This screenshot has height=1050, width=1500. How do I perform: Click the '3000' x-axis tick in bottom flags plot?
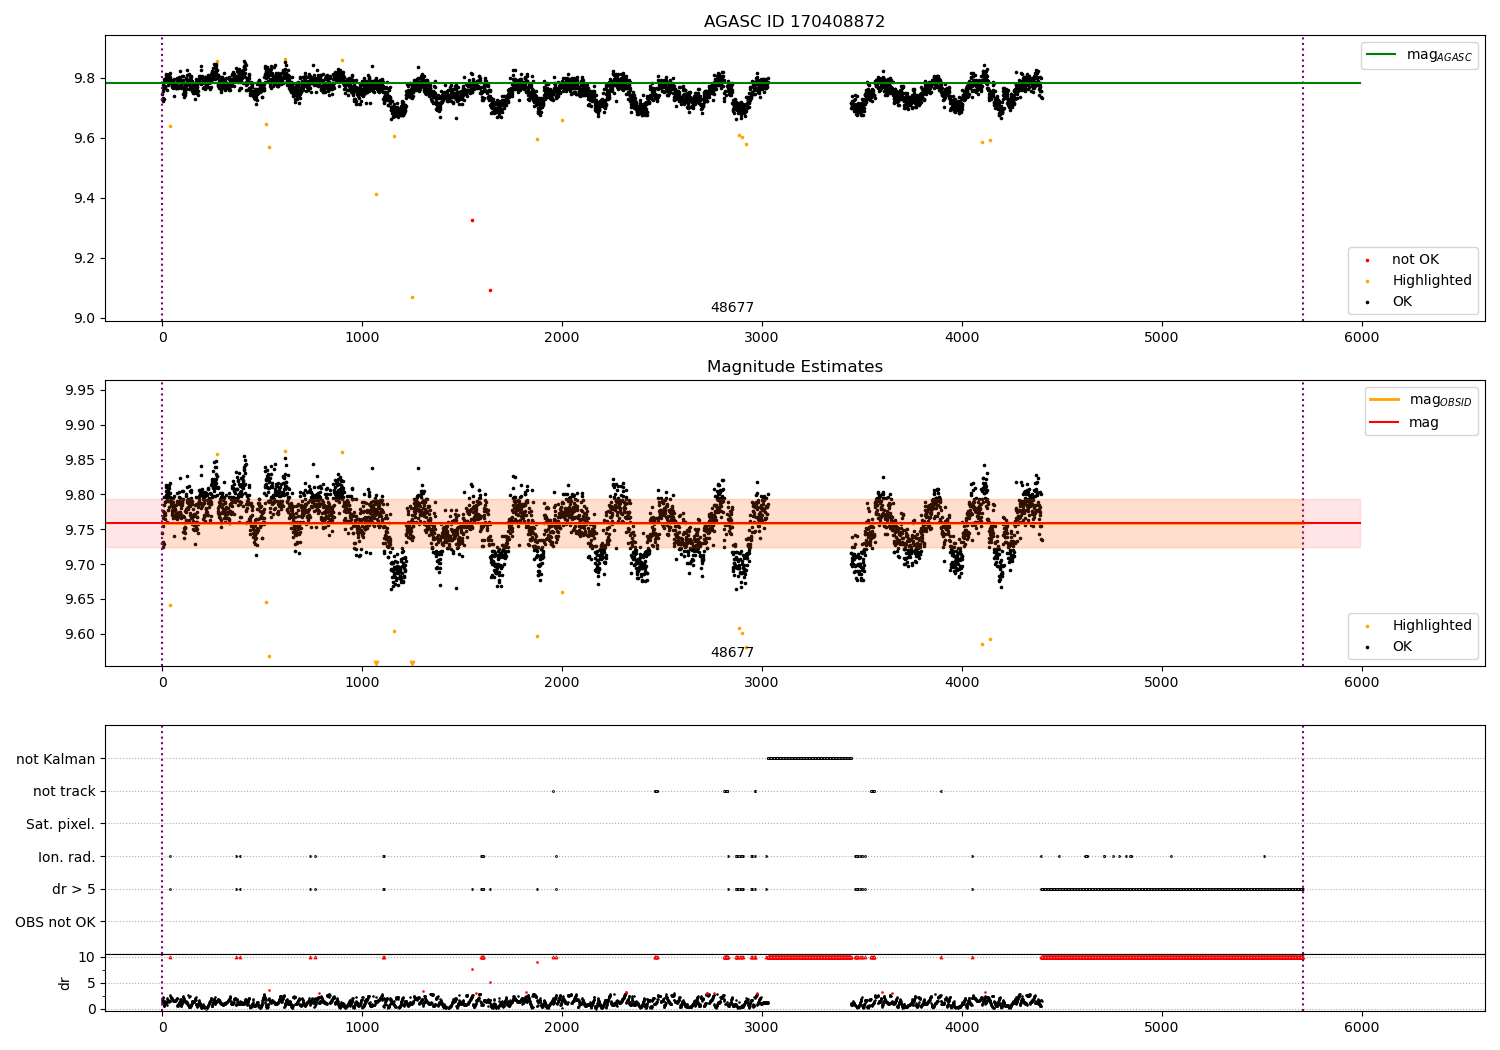point(762,1027)
